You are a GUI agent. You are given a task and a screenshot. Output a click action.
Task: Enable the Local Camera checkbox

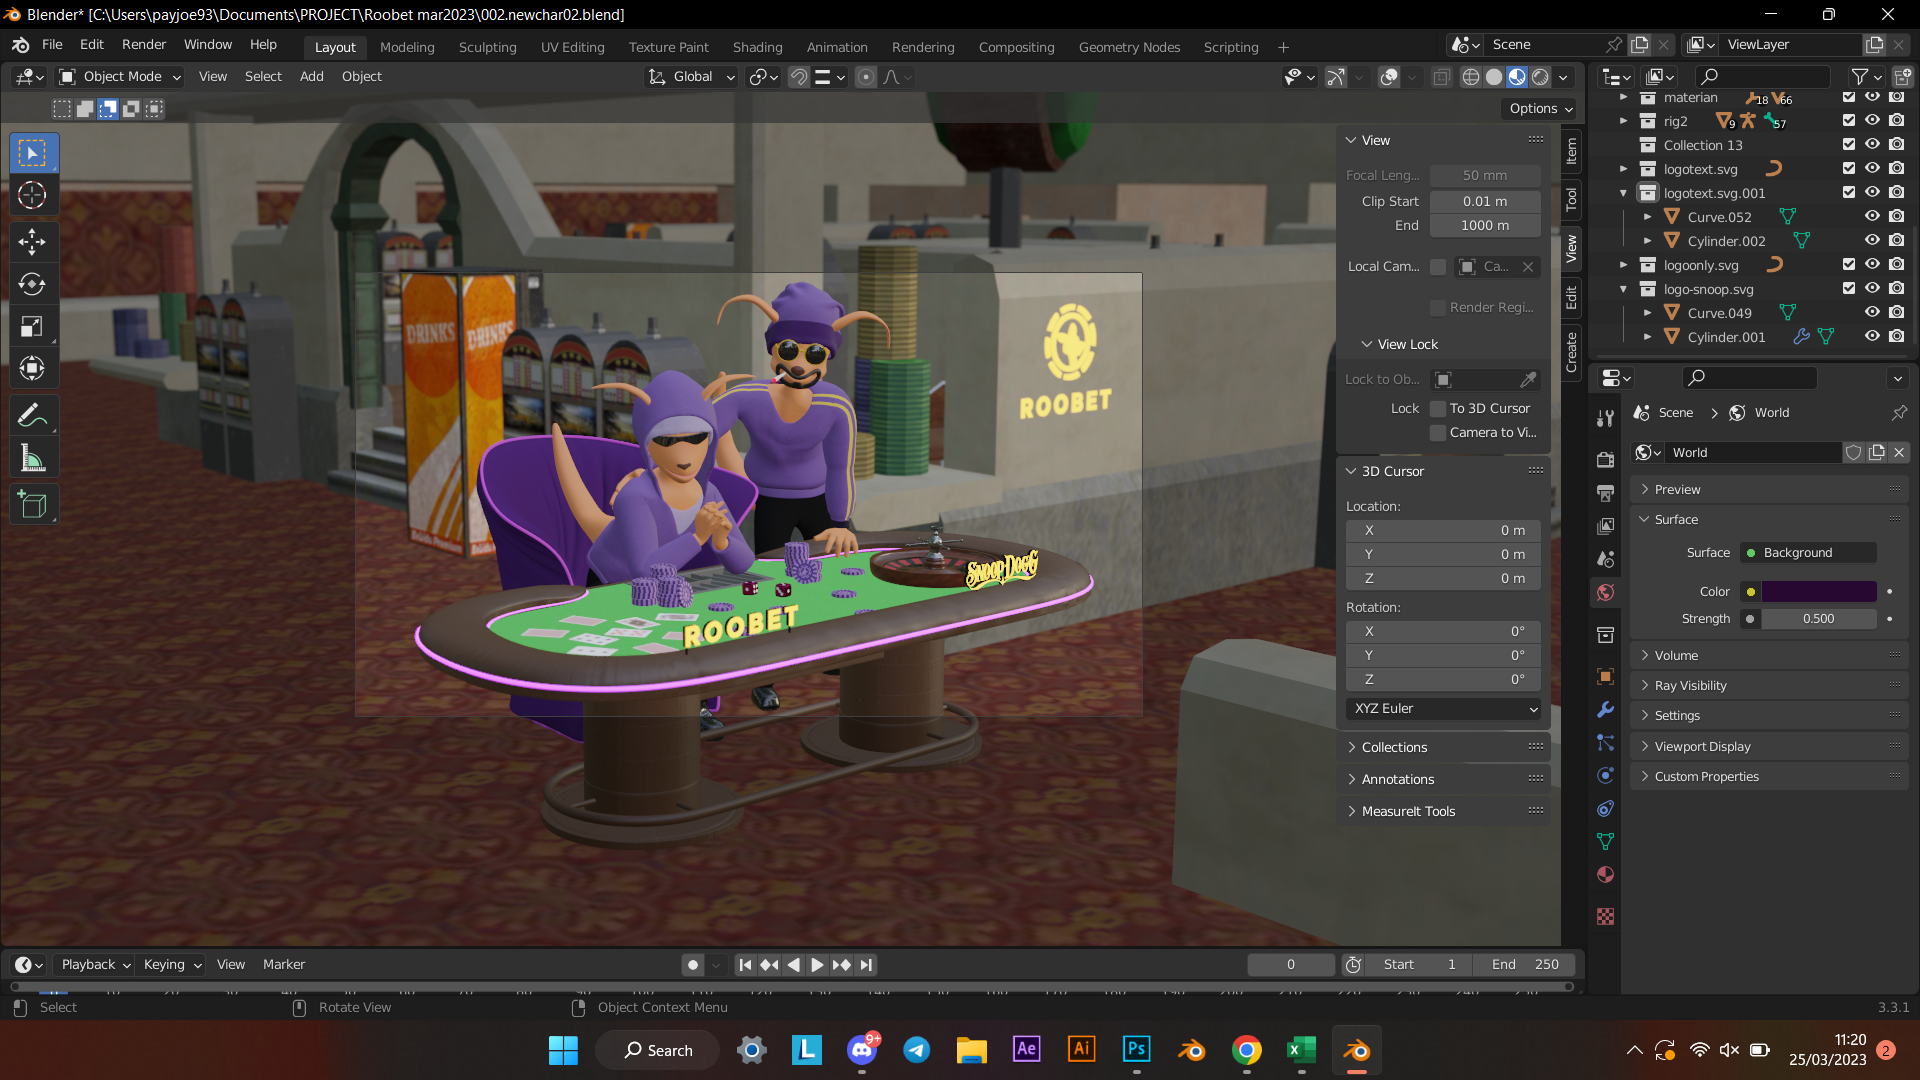(x=1438, y=266)
